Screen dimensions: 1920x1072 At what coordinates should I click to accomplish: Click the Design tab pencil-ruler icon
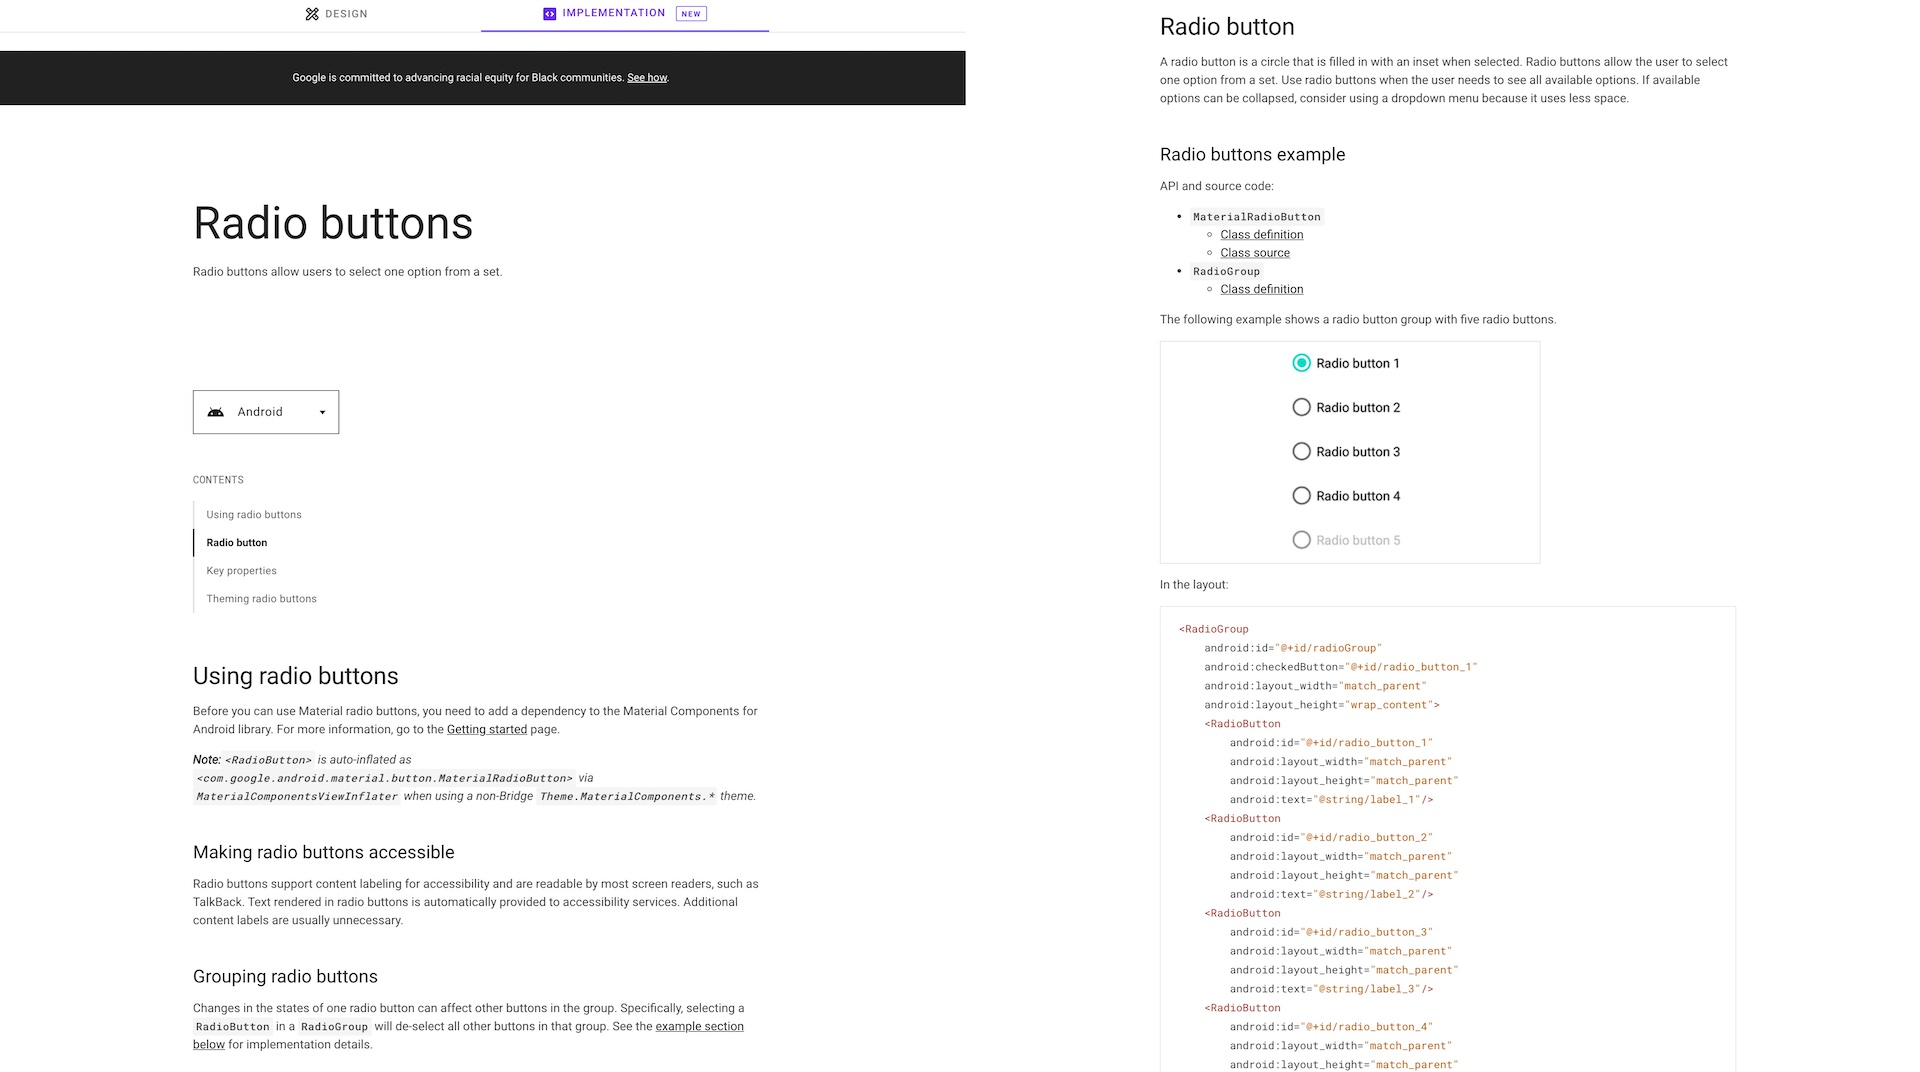point(312,14)
